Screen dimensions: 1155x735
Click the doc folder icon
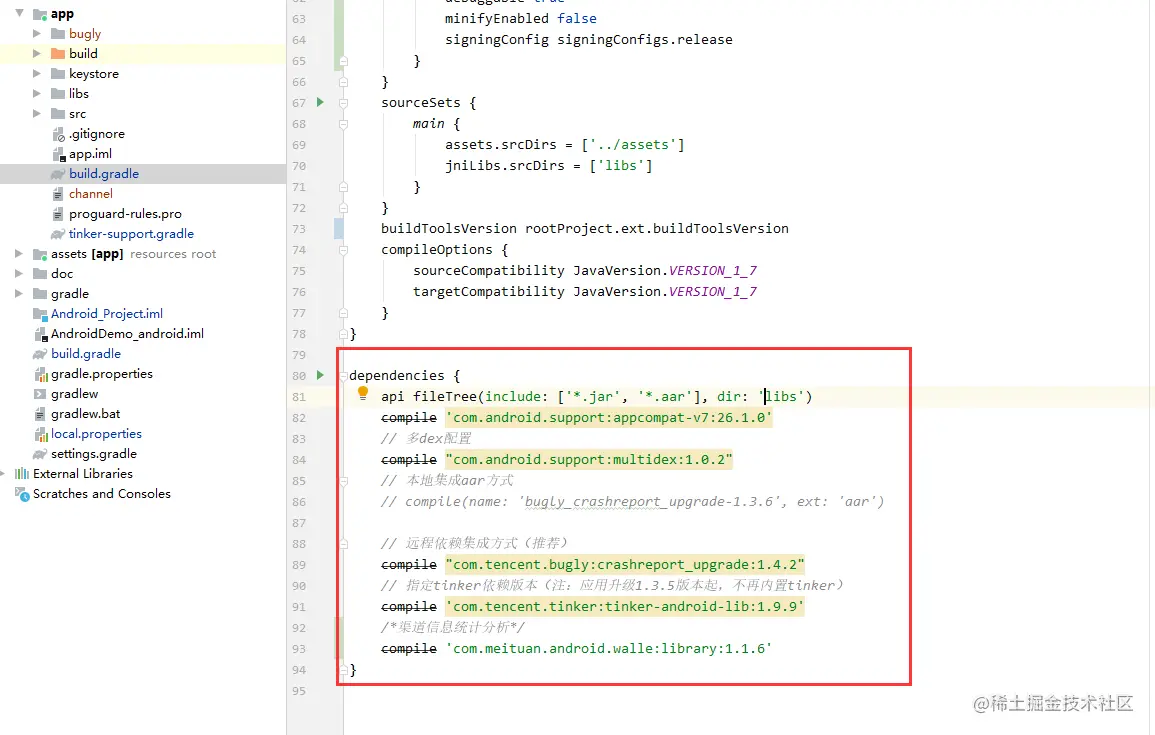pyautogui.click(x=41, y=273)
